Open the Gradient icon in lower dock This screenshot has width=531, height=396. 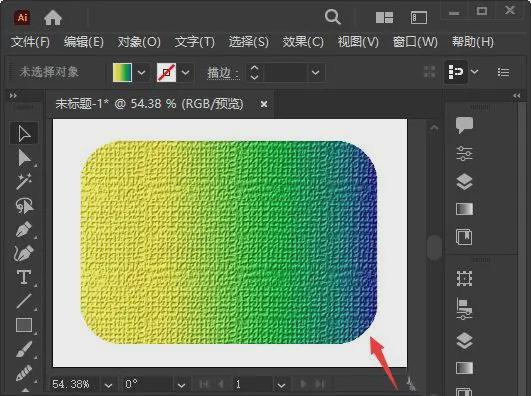[464, 368]
